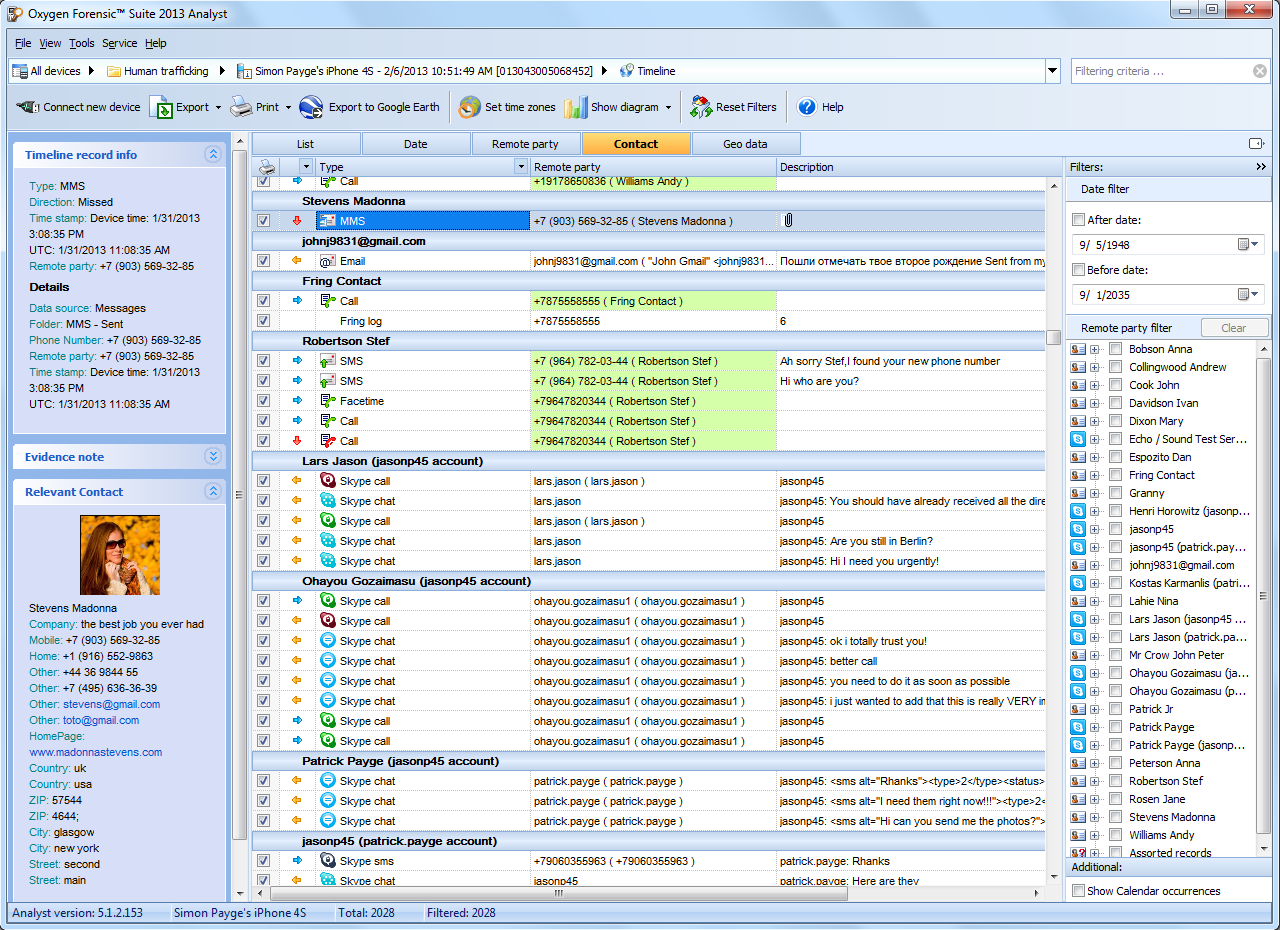1280x930 pixels.
Task: Expand the Evidence note panel
Action: (x=212, y=456)
